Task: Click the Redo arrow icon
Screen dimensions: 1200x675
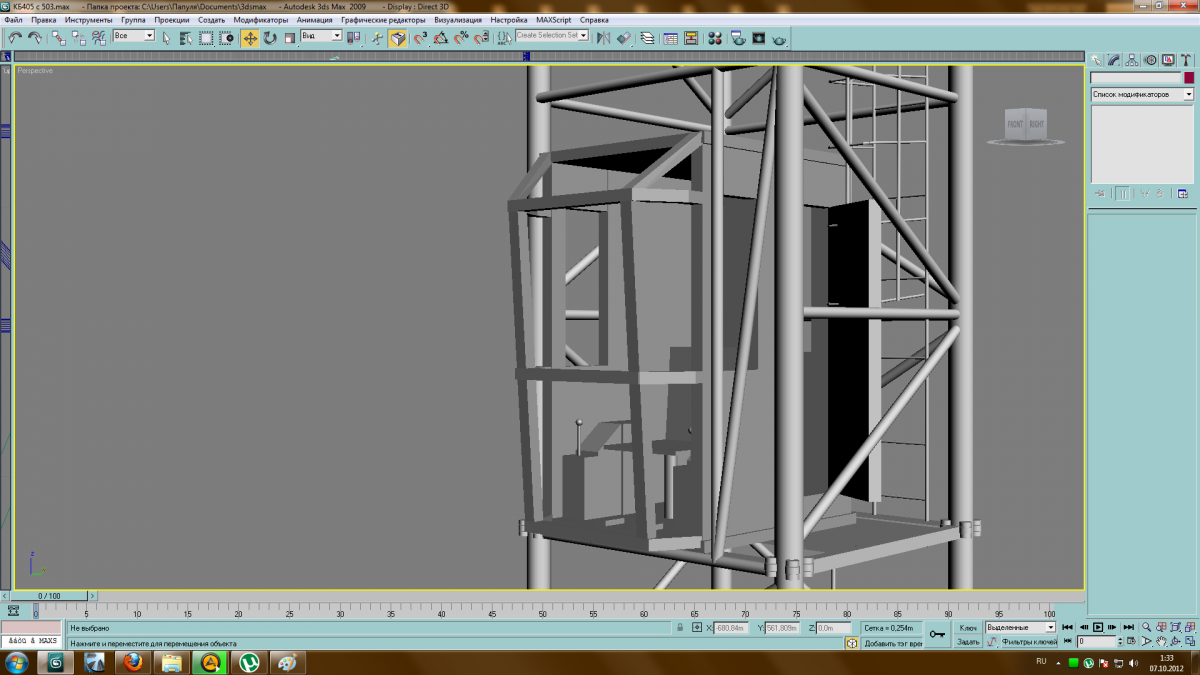Action: pyautogui.click(x=35, y=38)
